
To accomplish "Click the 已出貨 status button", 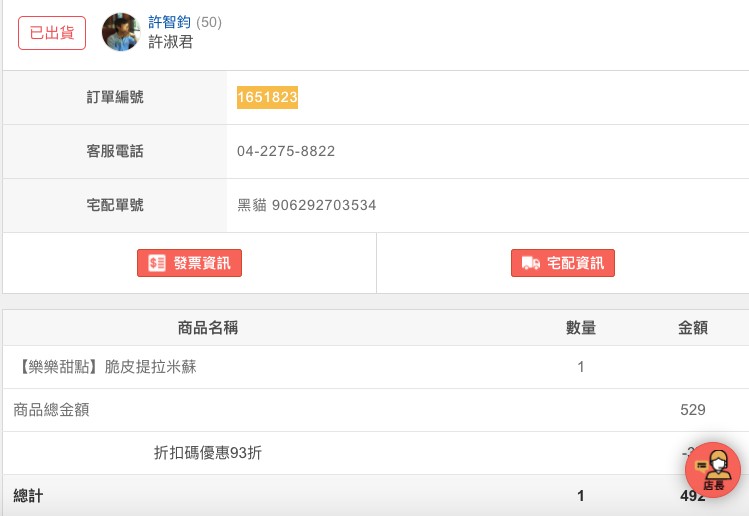I will click(52, 33).
